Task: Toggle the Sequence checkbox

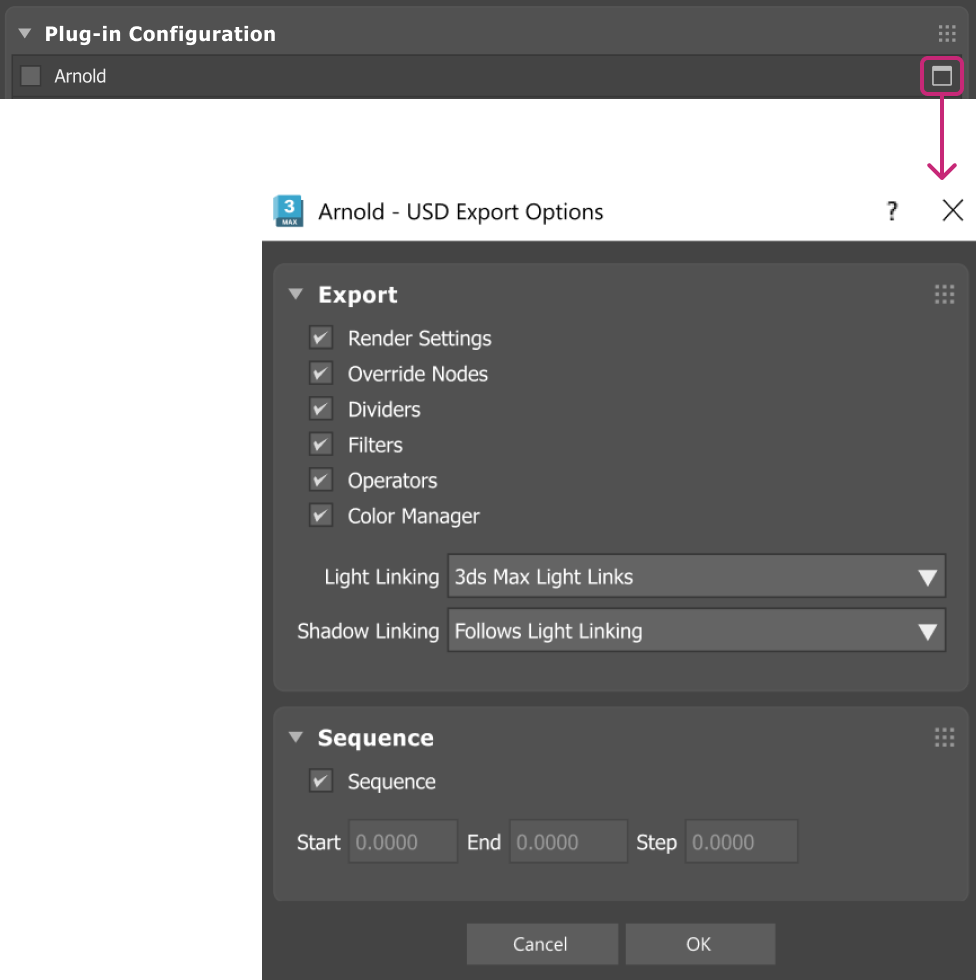Action: (321, 781)
